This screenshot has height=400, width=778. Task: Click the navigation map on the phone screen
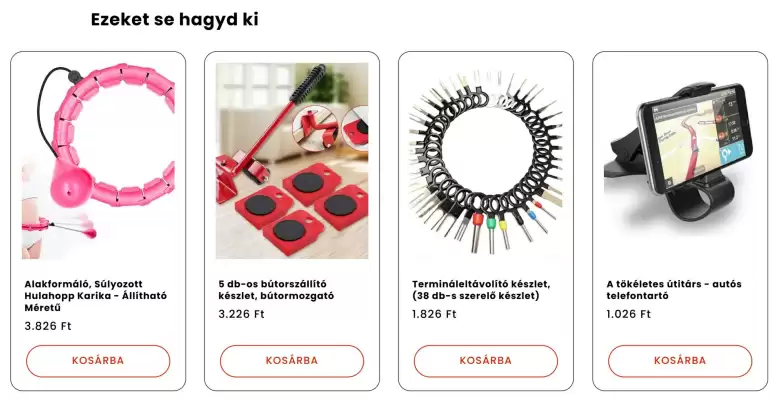(695, 139)
